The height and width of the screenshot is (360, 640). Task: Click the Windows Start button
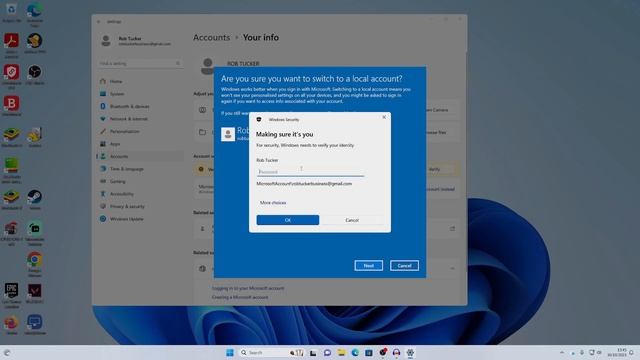230,353
